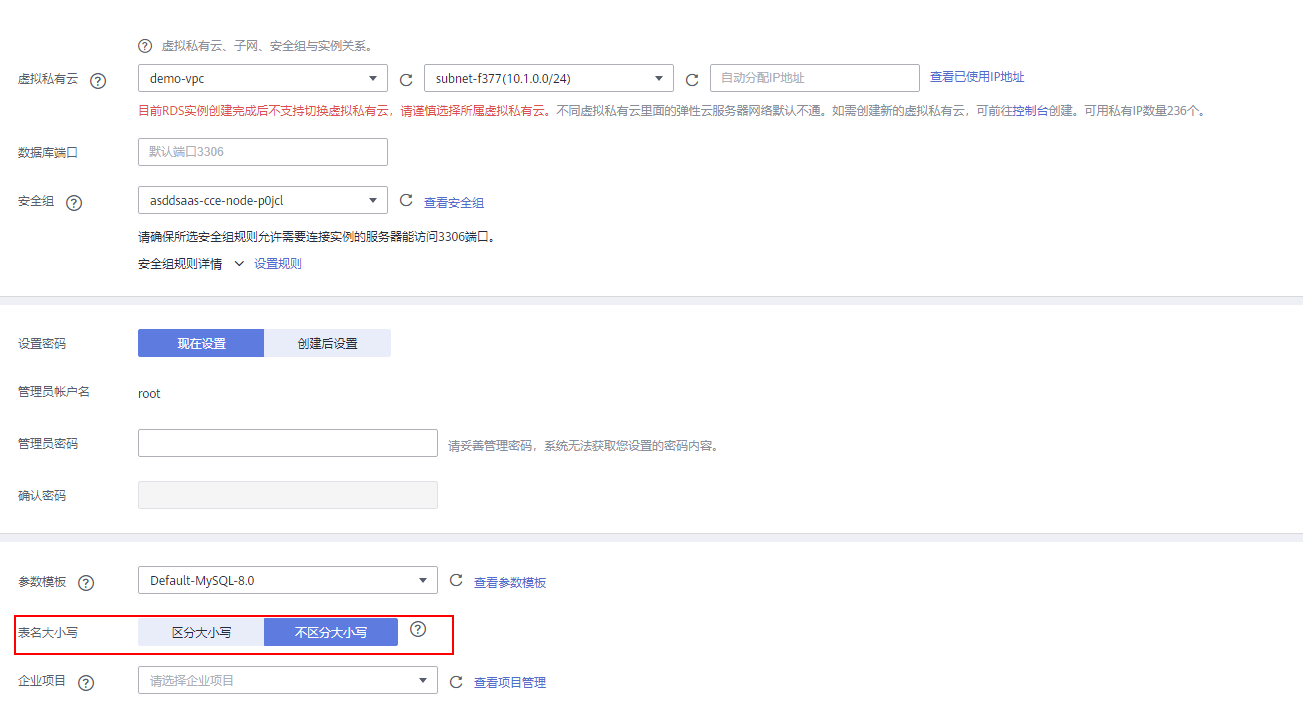Click the help icon beside 安全组

pos(74,203)
